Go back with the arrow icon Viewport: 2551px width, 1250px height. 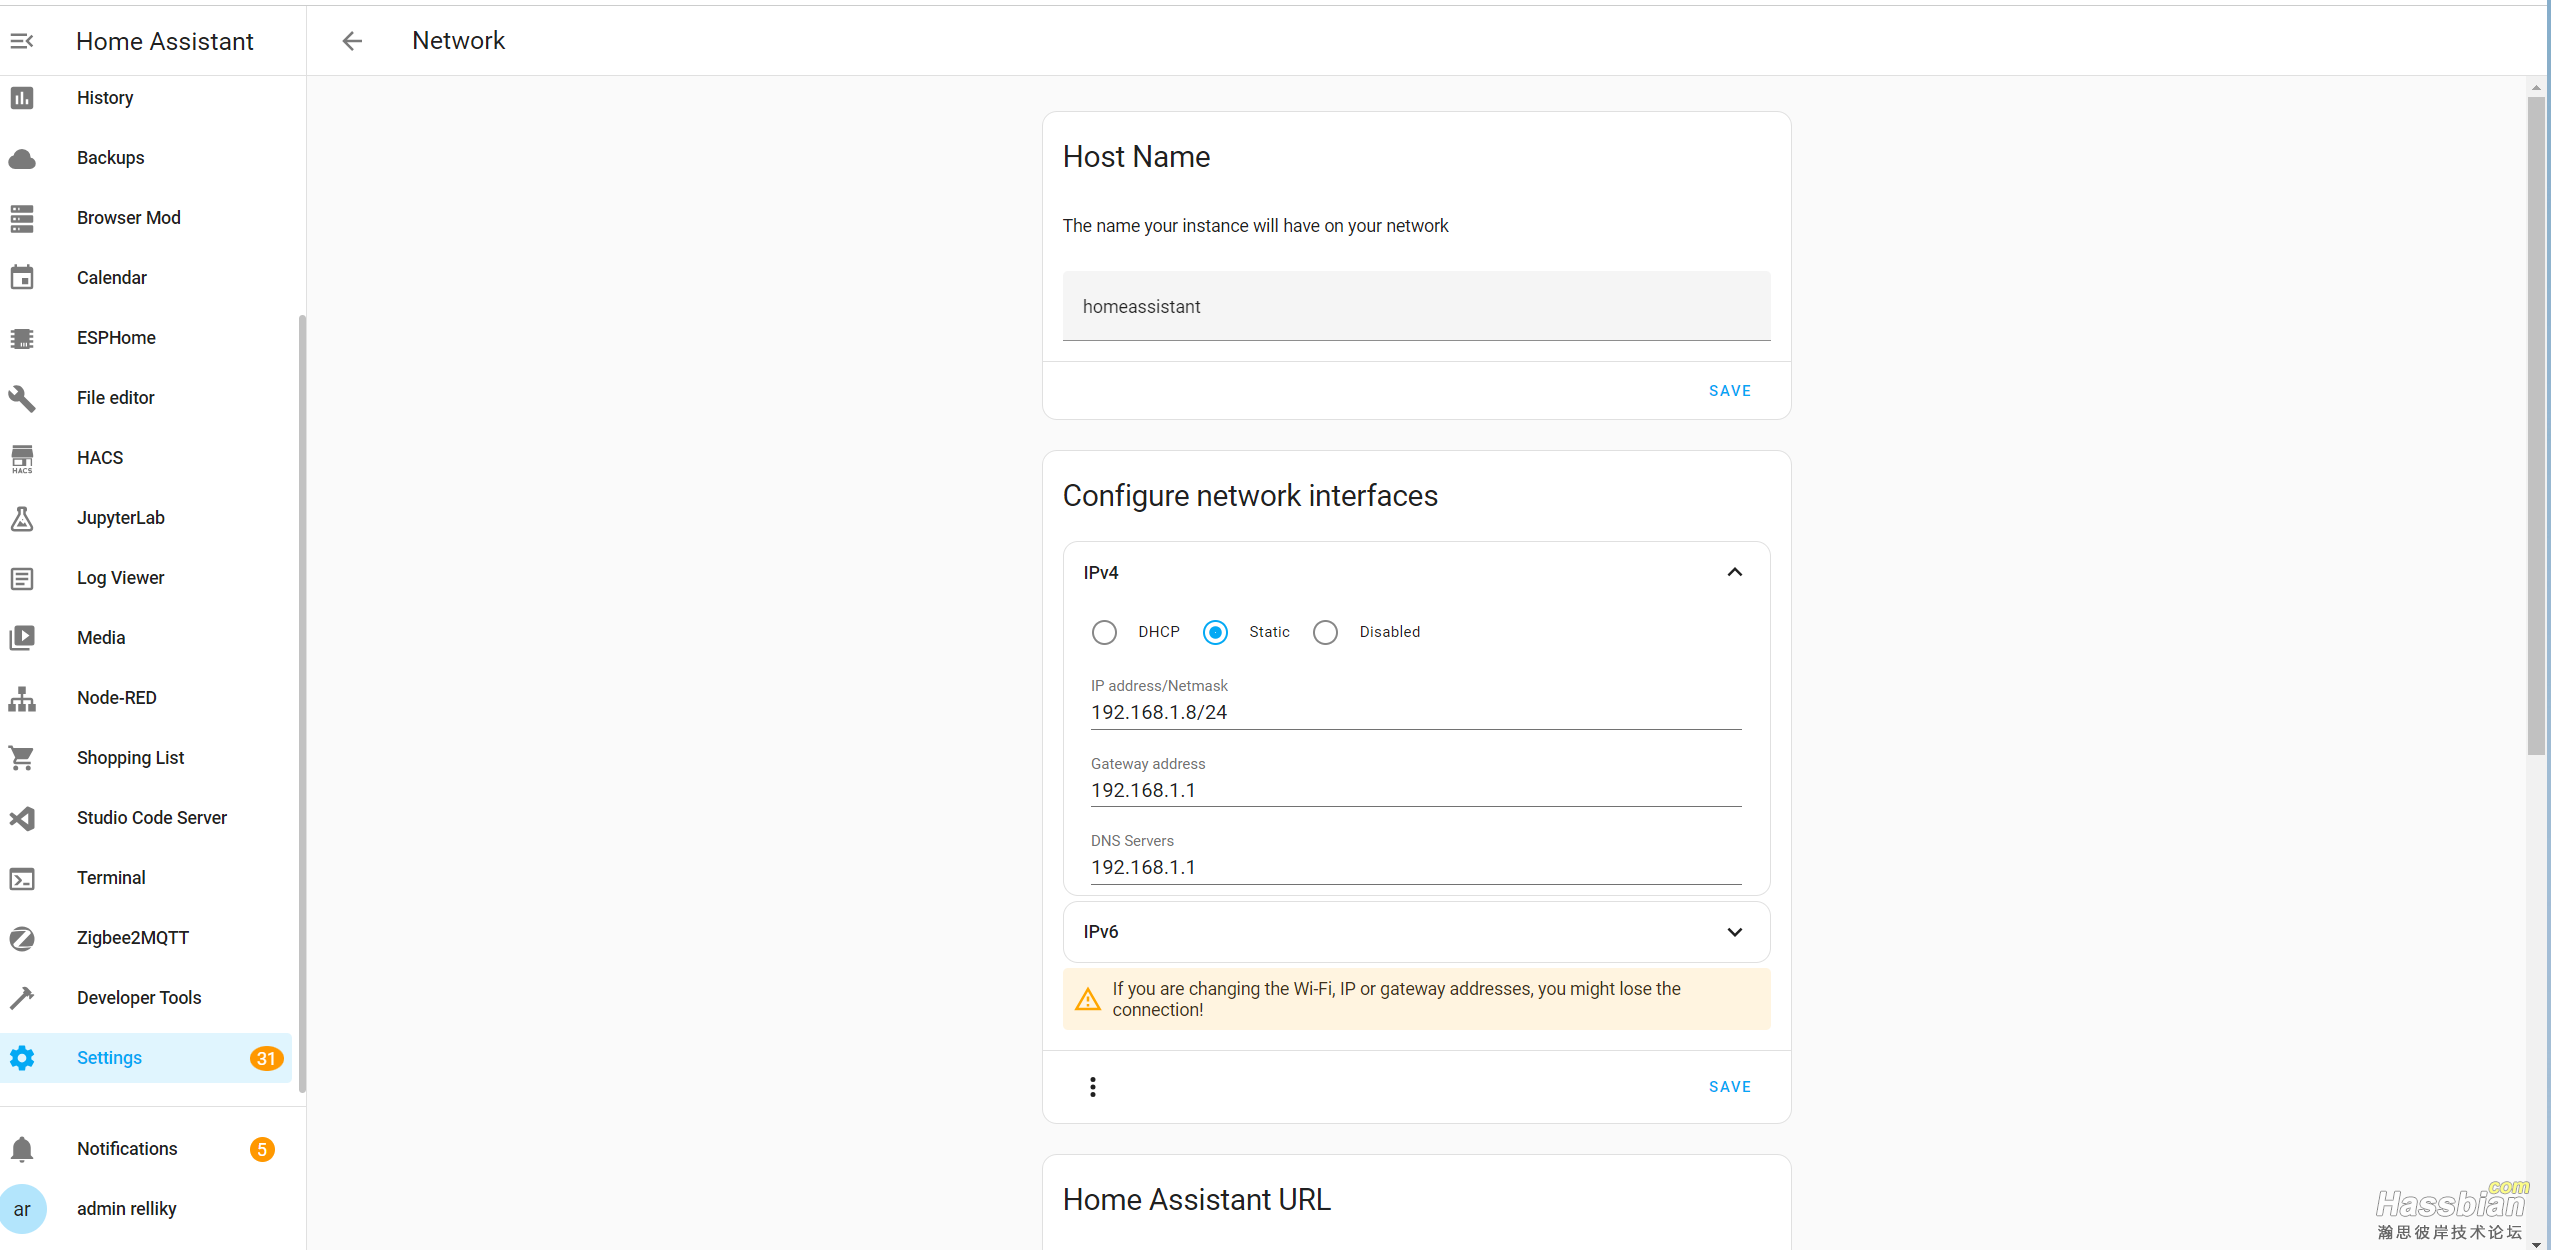[352, 41]
